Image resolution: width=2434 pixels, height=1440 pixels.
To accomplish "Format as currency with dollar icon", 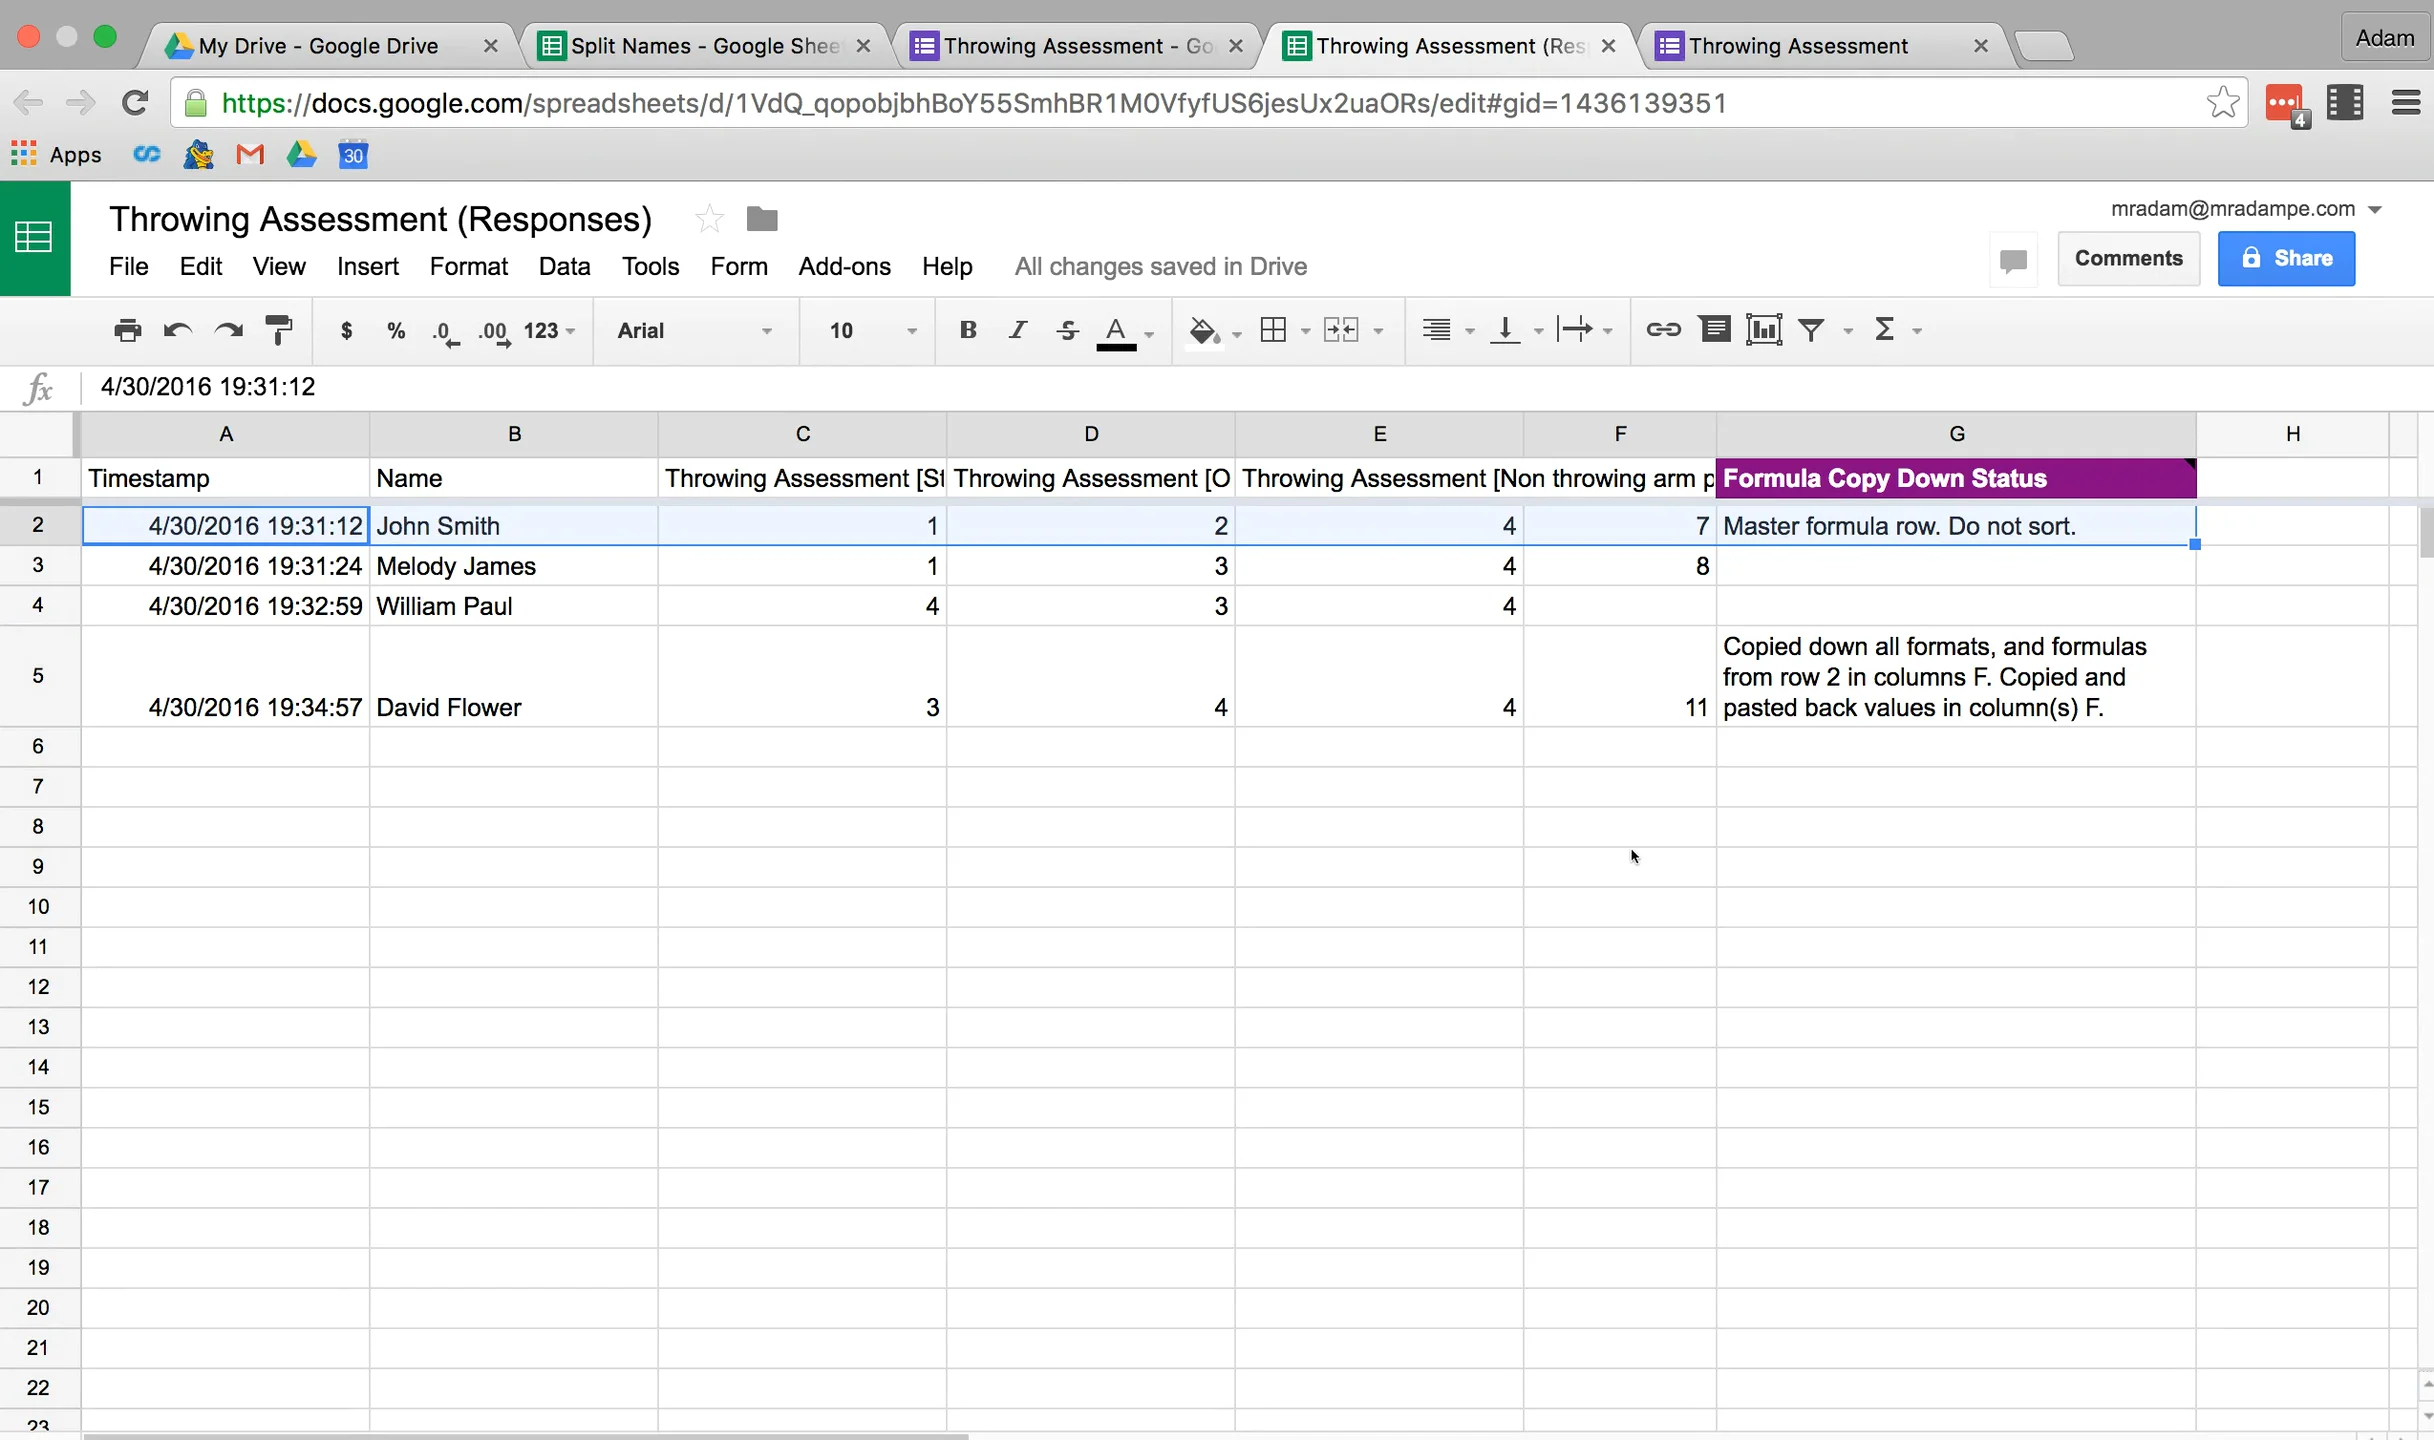I will pyautogui.click(x=346, y=330).
